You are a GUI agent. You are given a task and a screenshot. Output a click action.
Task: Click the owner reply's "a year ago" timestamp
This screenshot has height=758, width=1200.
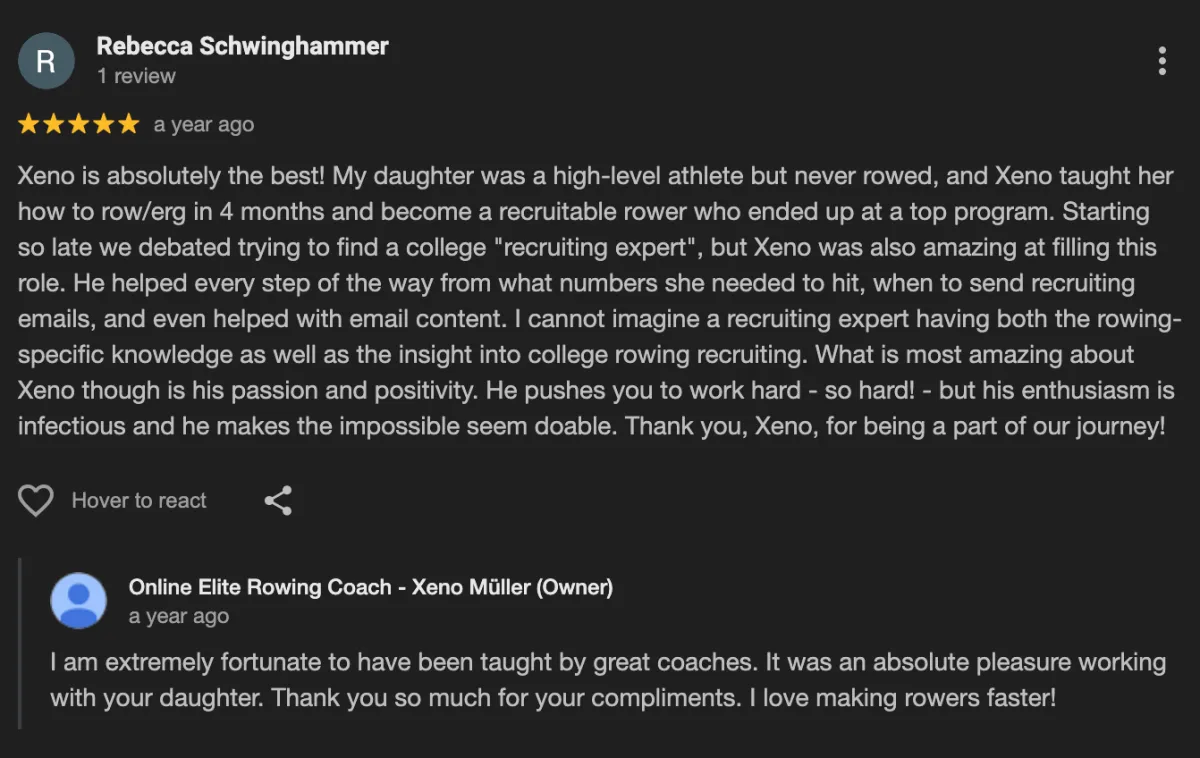click(x=179, y=617)
